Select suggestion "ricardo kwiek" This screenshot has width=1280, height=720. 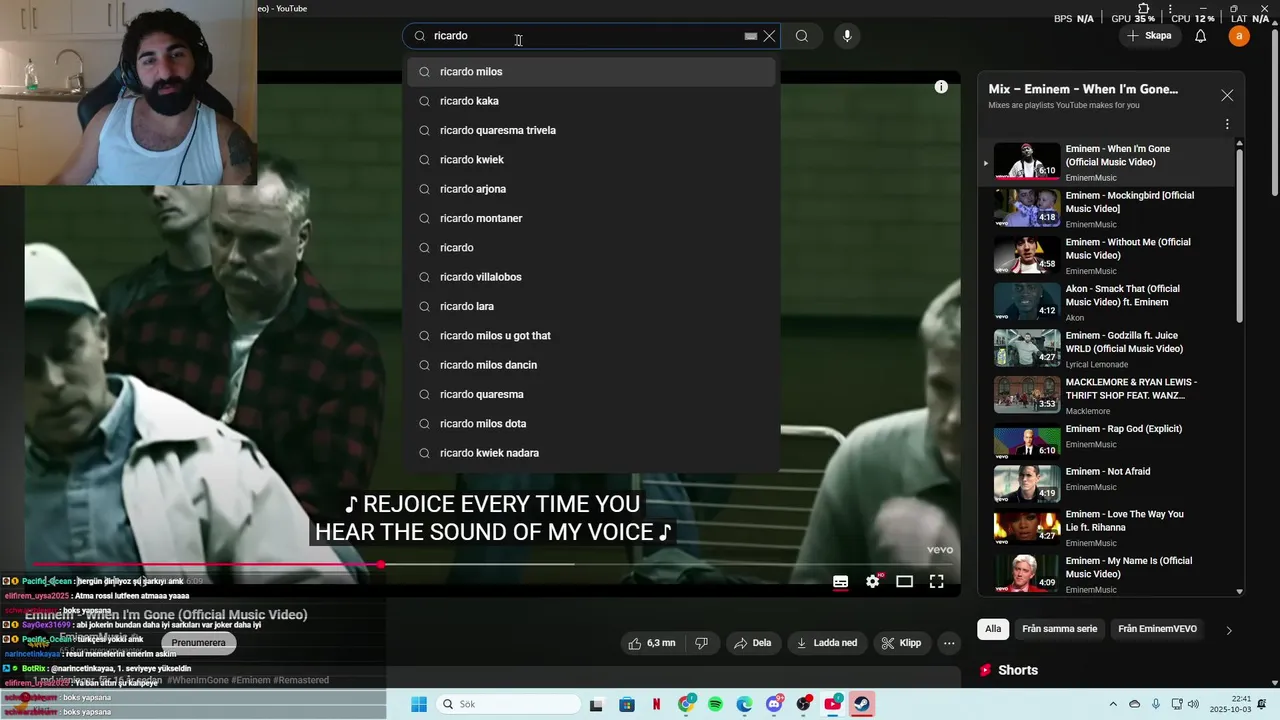591,160
